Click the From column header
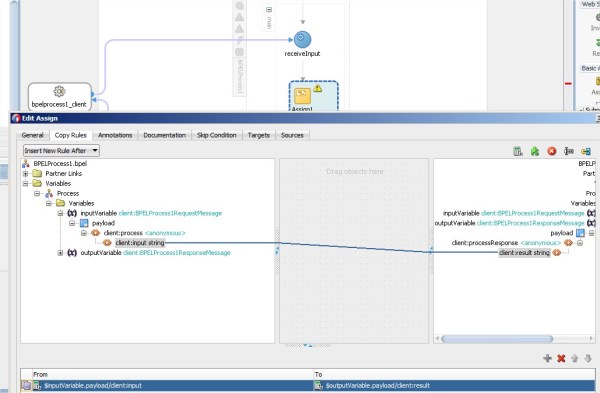The width and height of the screenshot is (600, 393). (173, 374)
